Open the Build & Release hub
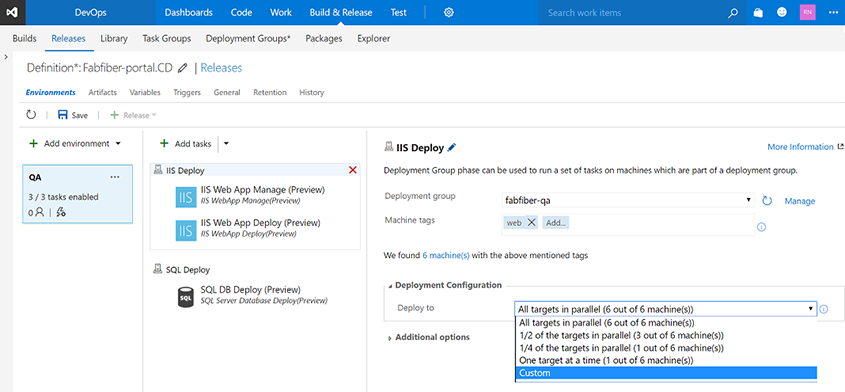 coord(341,12)
